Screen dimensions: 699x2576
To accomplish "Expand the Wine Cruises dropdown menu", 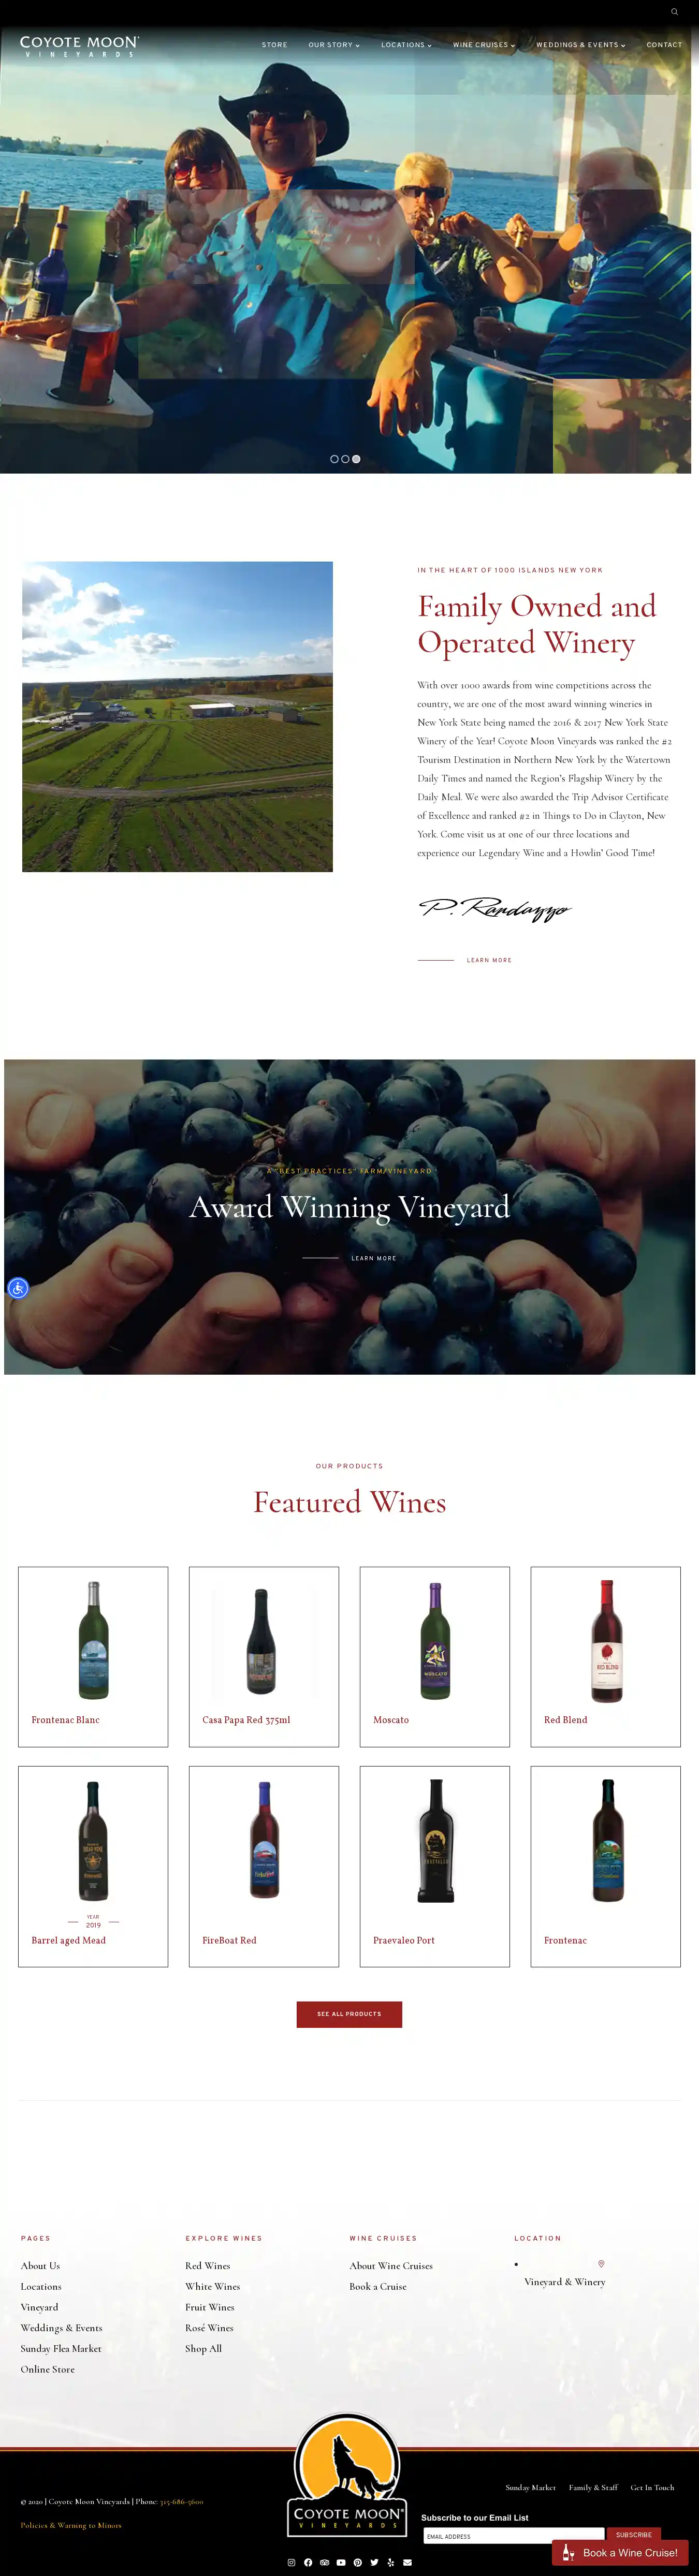I will [484, 45].
